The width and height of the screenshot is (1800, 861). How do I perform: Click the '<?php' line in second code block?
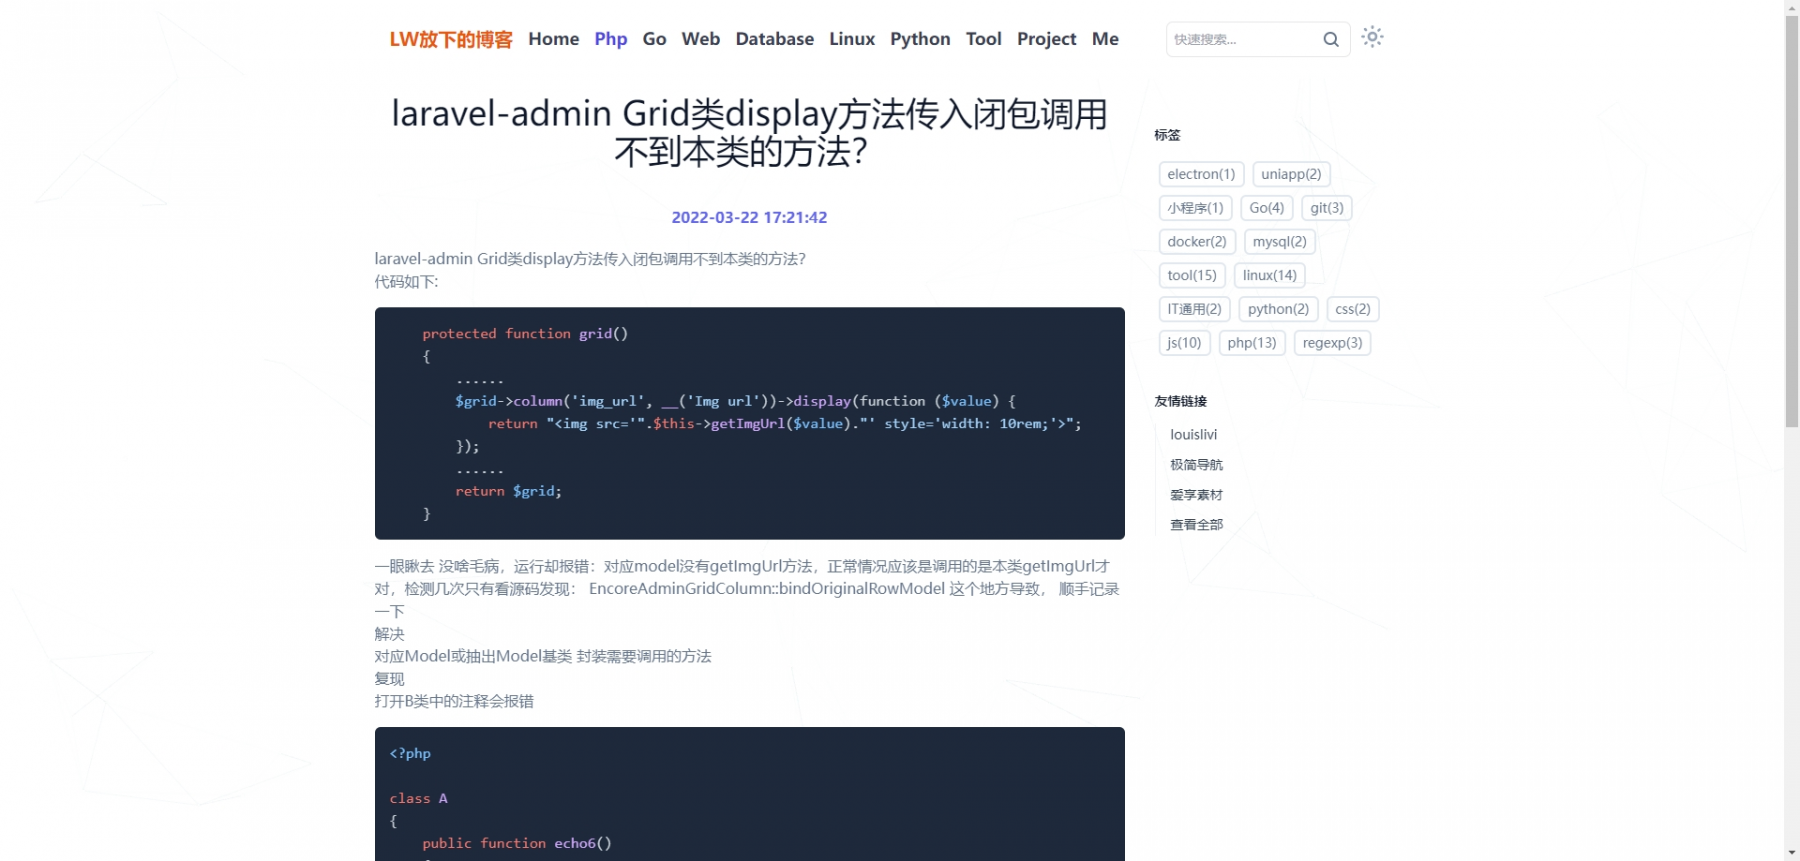pyautogui.click(x=410, y=753)
